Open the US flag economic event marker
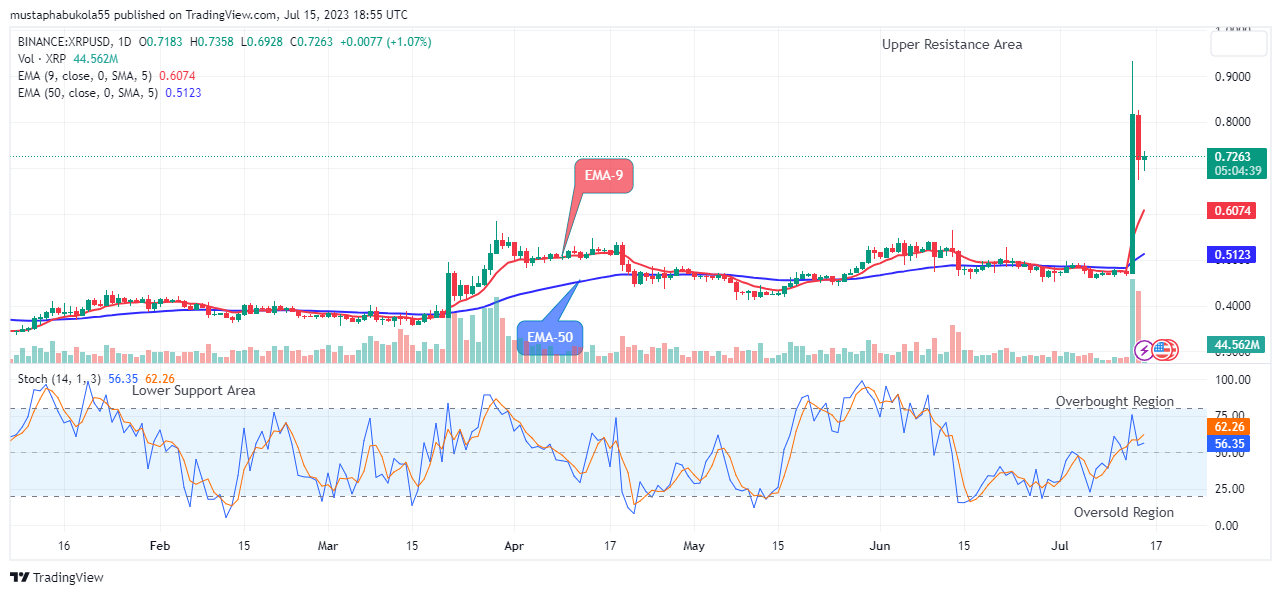Viewport: 1281px width, 595px height. click(x=1161, y=350)
